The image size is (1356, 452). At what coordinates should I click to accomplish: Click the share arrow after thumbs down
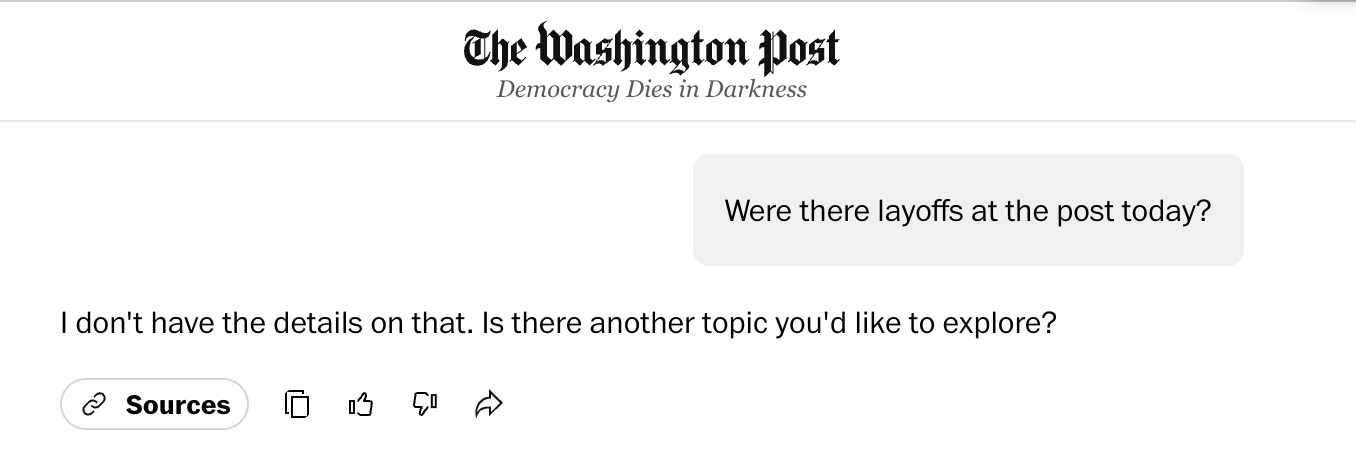tap(488, 404)
